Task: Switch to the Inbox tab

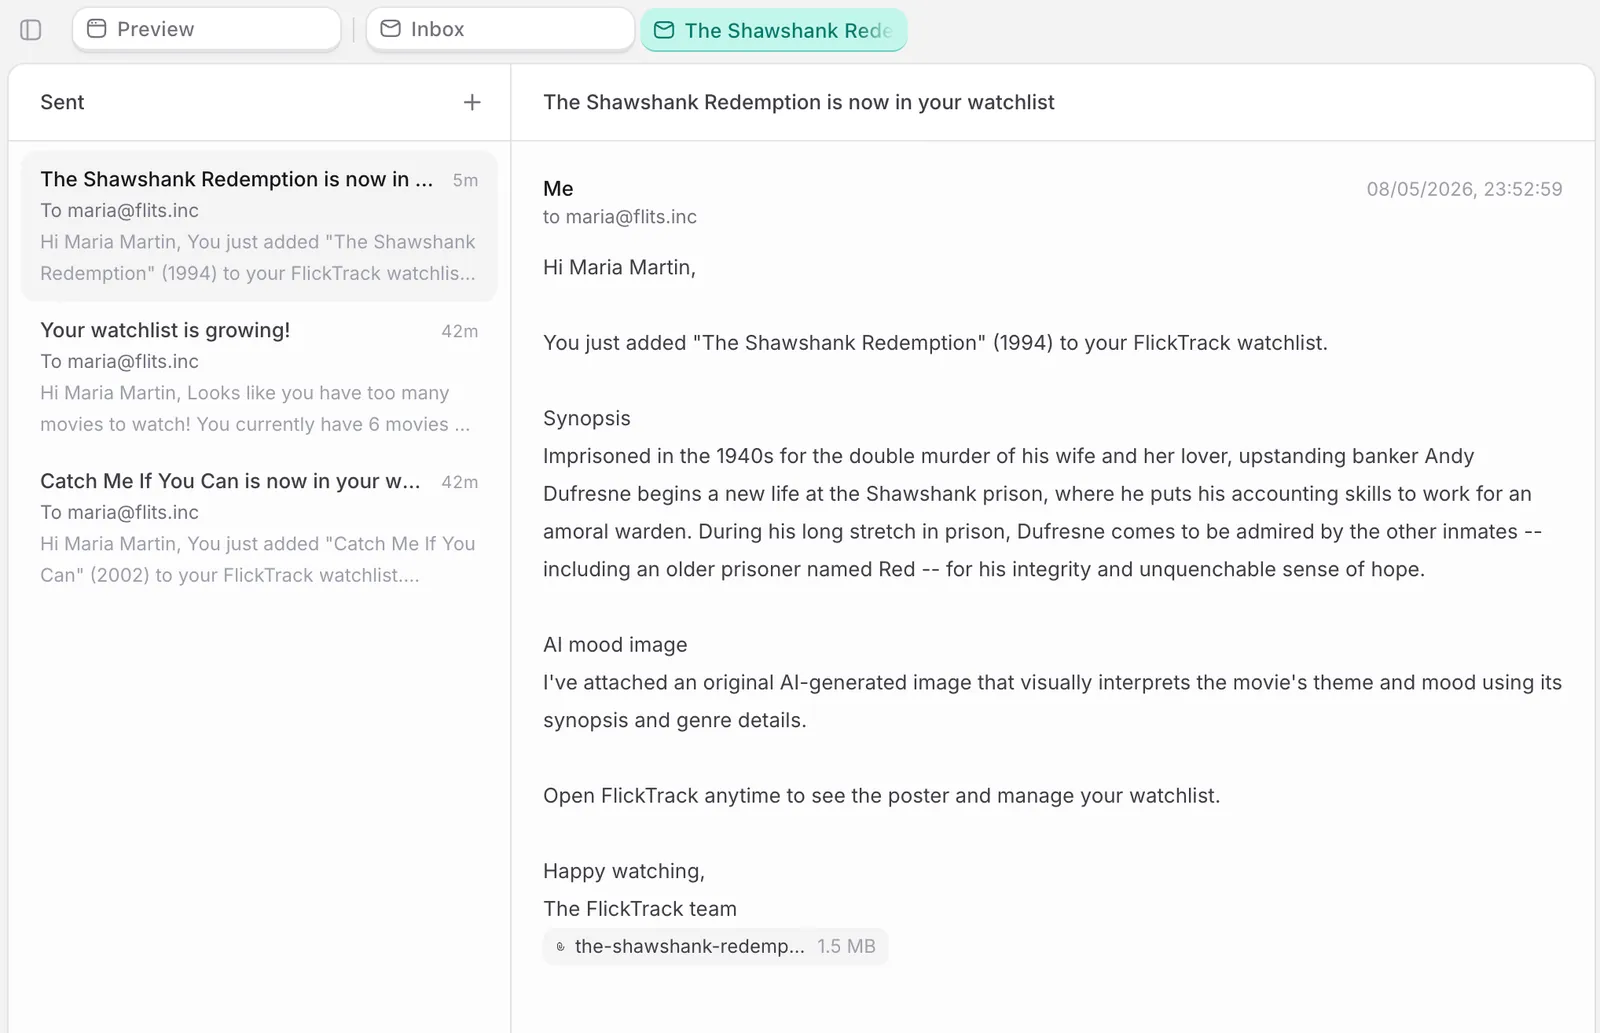Action: (x=500, y=29)
